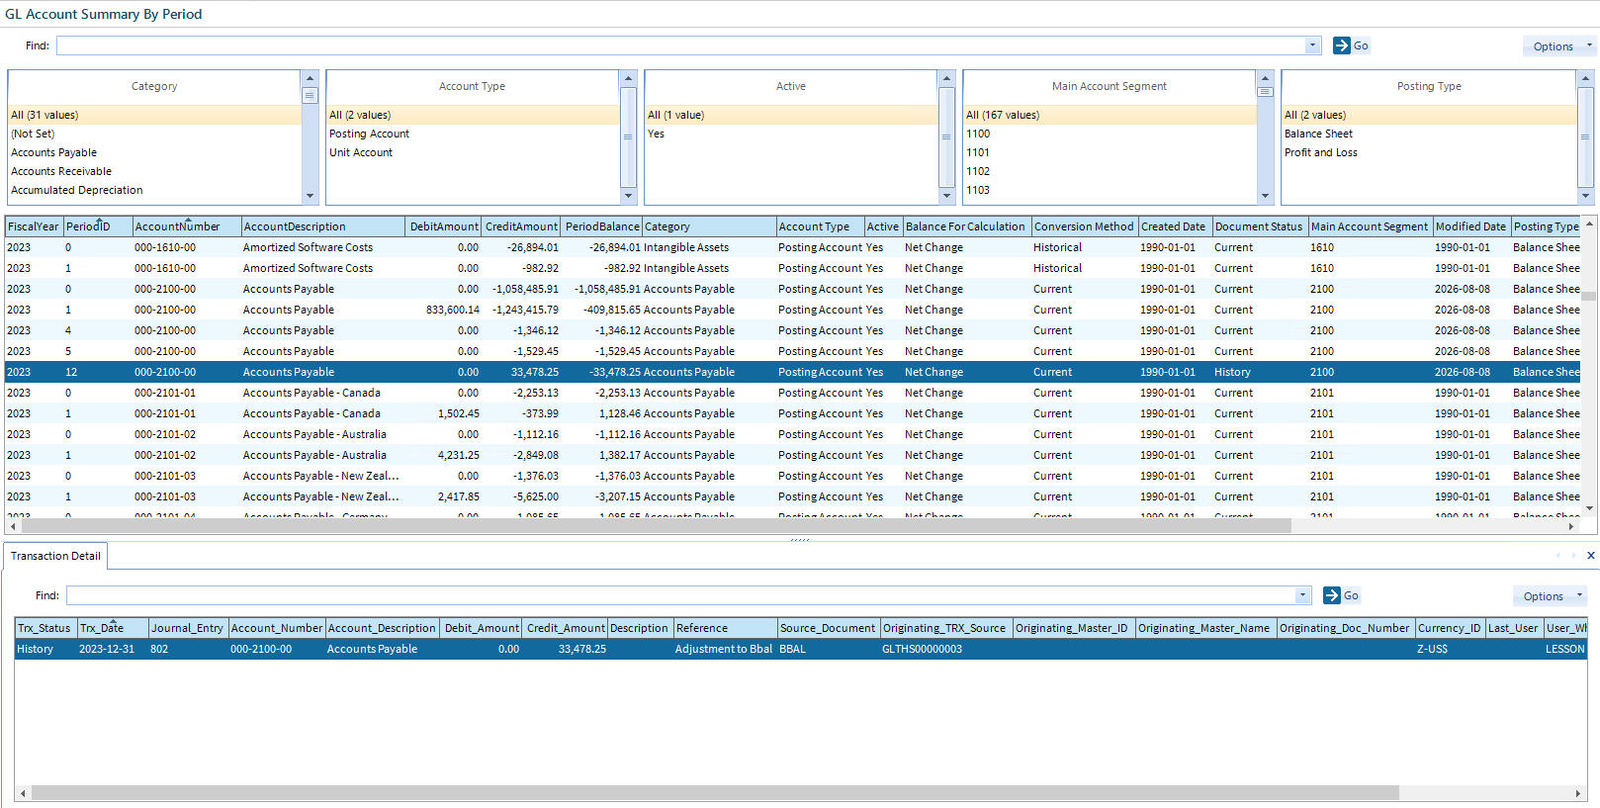The image size is (1600, 808).
Task: Select (Not Set) in the Category filter
Action: tap(154, 134)
